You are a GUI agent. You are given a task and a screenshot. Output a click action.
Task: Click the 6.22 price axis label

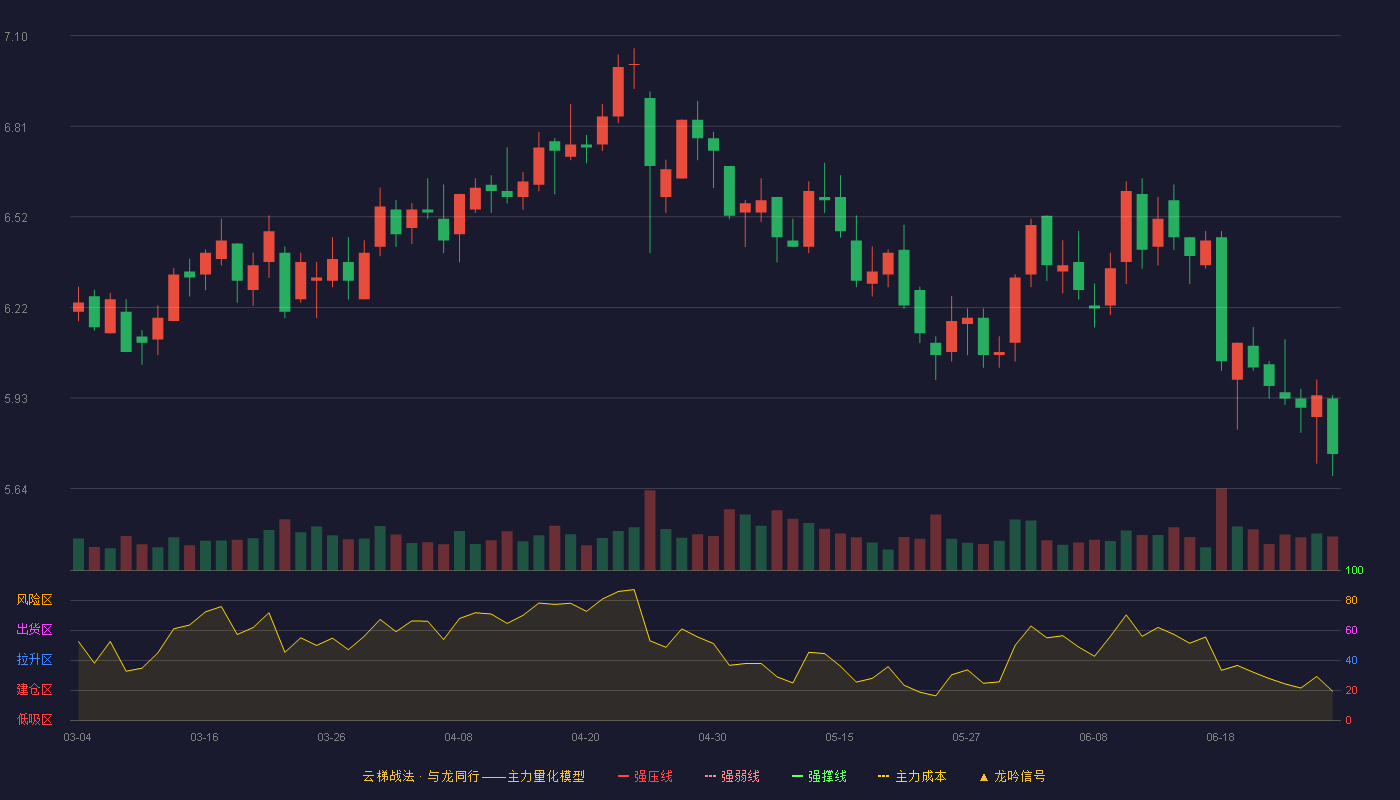(x=16, y=309)
